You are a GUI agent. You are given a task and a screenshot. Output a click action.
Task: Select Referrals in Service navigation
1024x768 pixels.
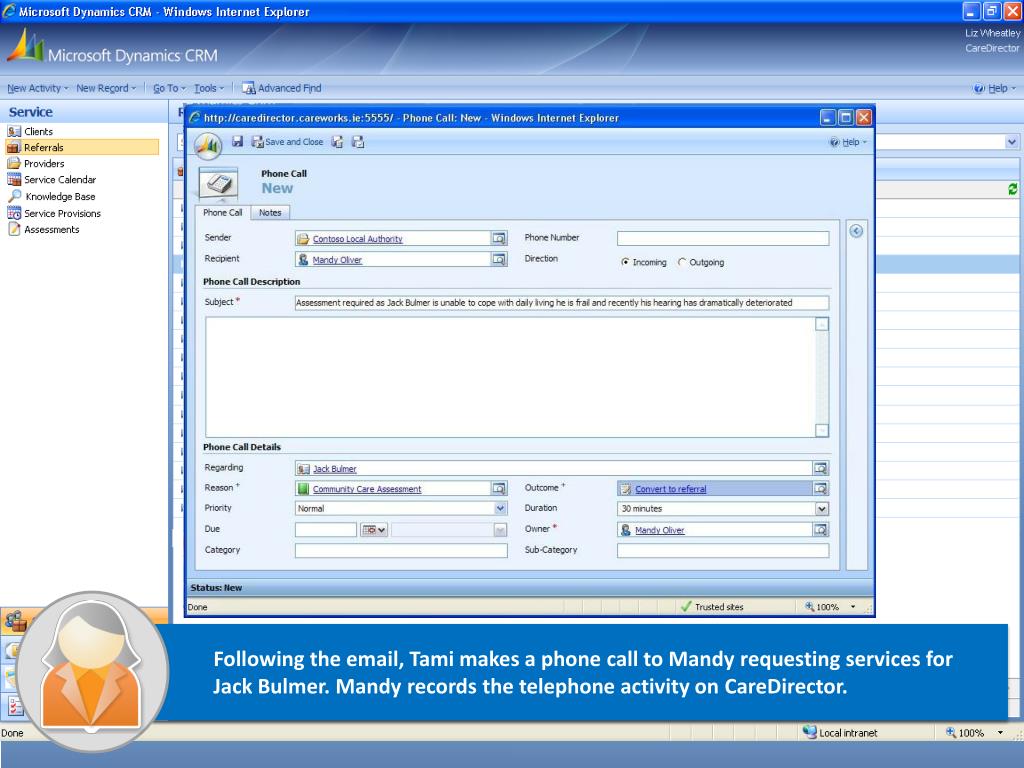click(82, 148)
